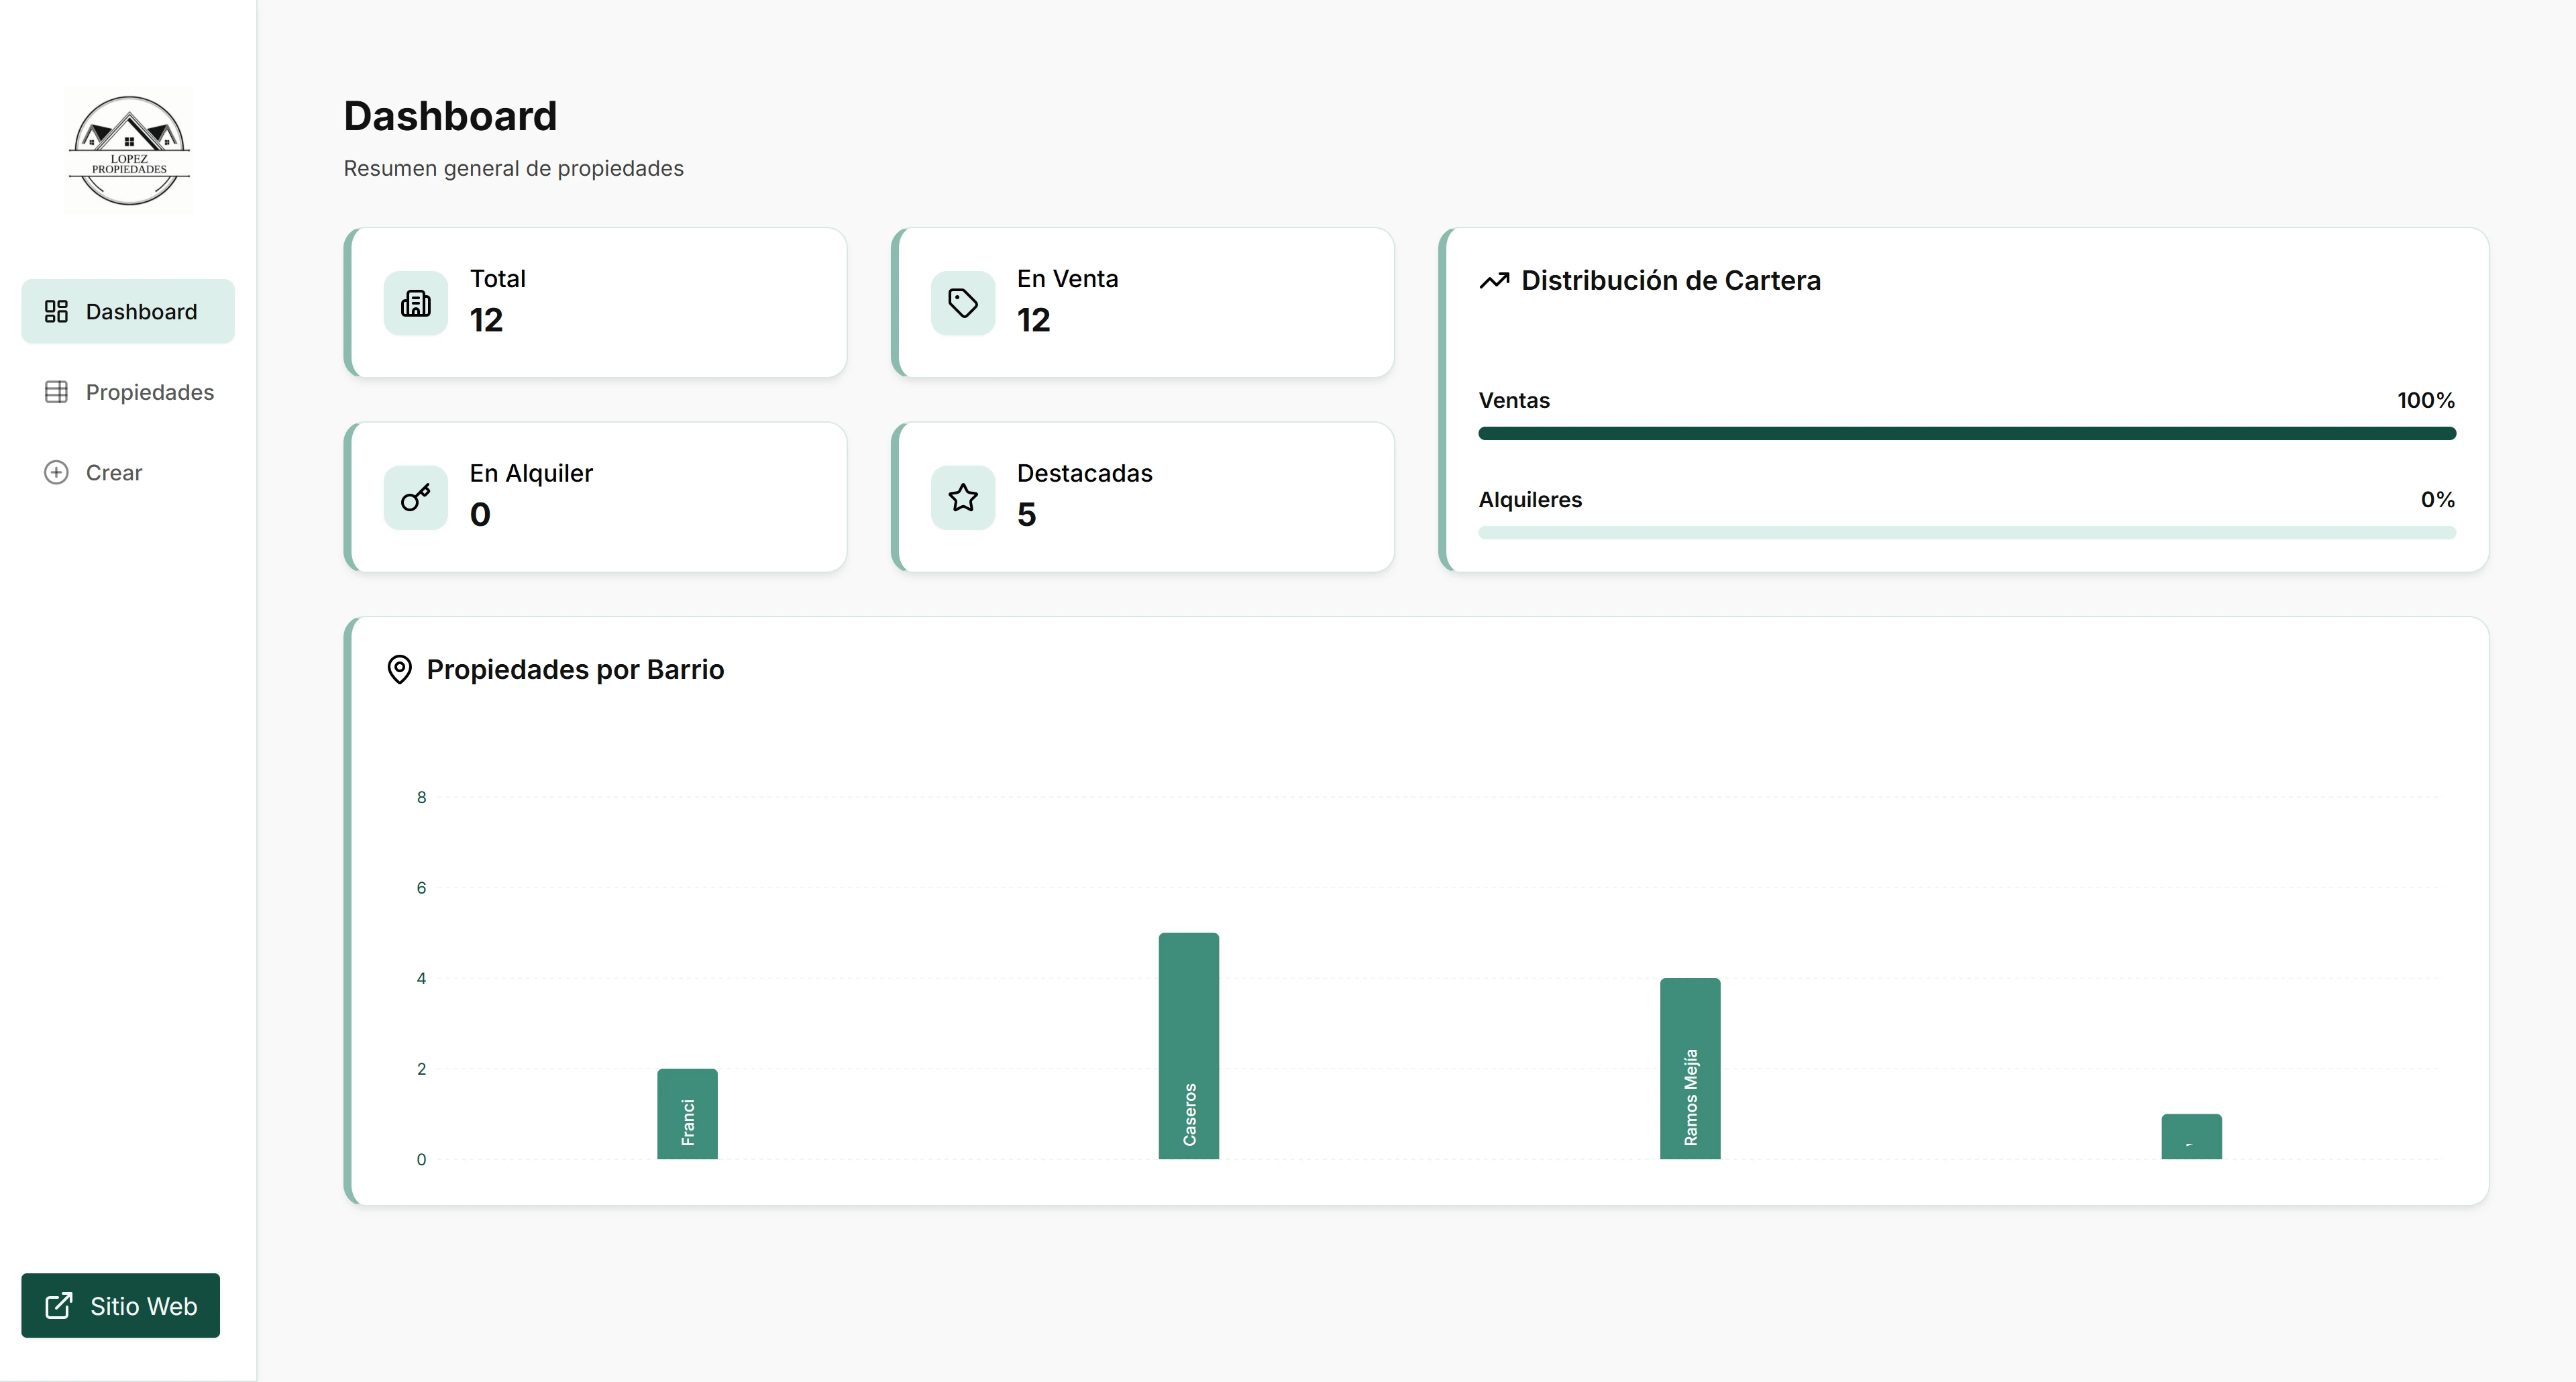
Task: Select the En Alquiler value 0
Action: 480,514
